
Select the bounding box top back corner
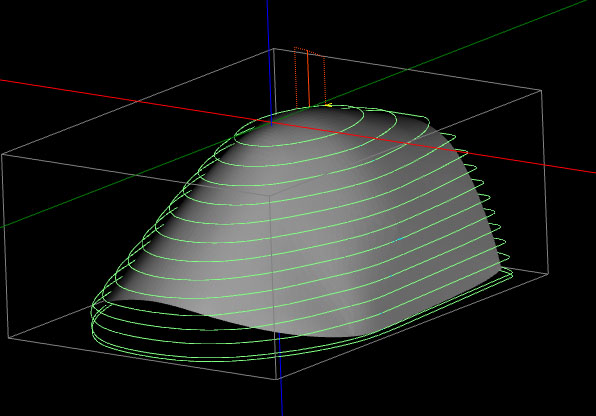tap(274, 49)
